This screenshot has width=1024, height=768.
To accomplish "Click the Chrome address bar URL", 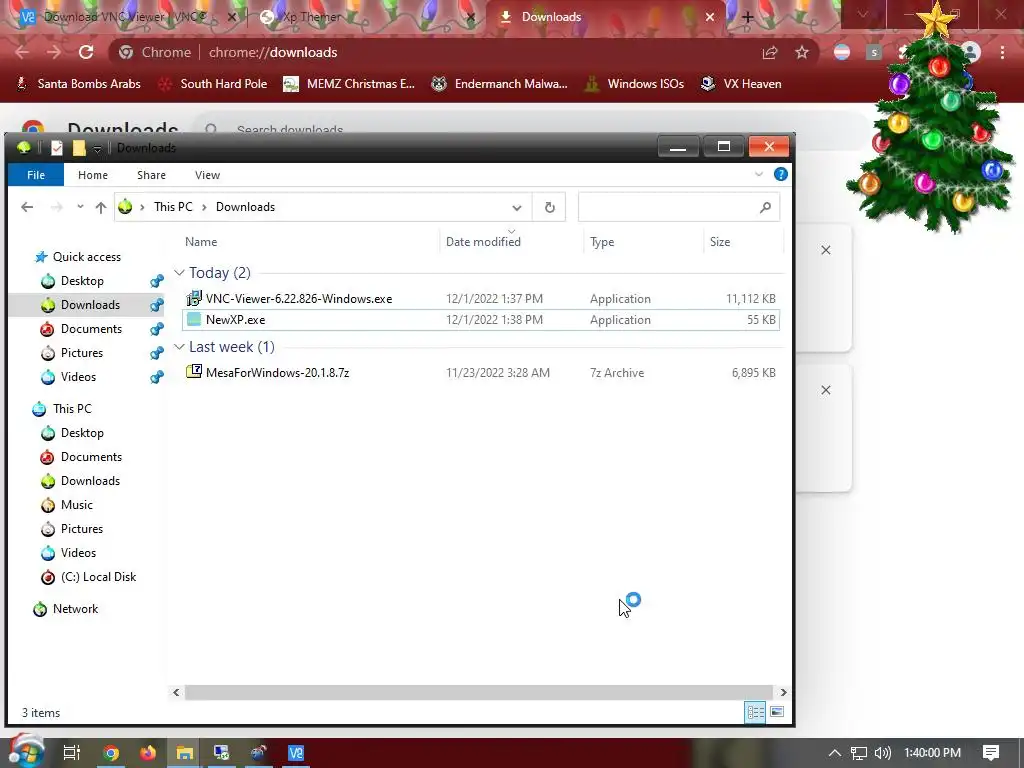I will (273, 52).
